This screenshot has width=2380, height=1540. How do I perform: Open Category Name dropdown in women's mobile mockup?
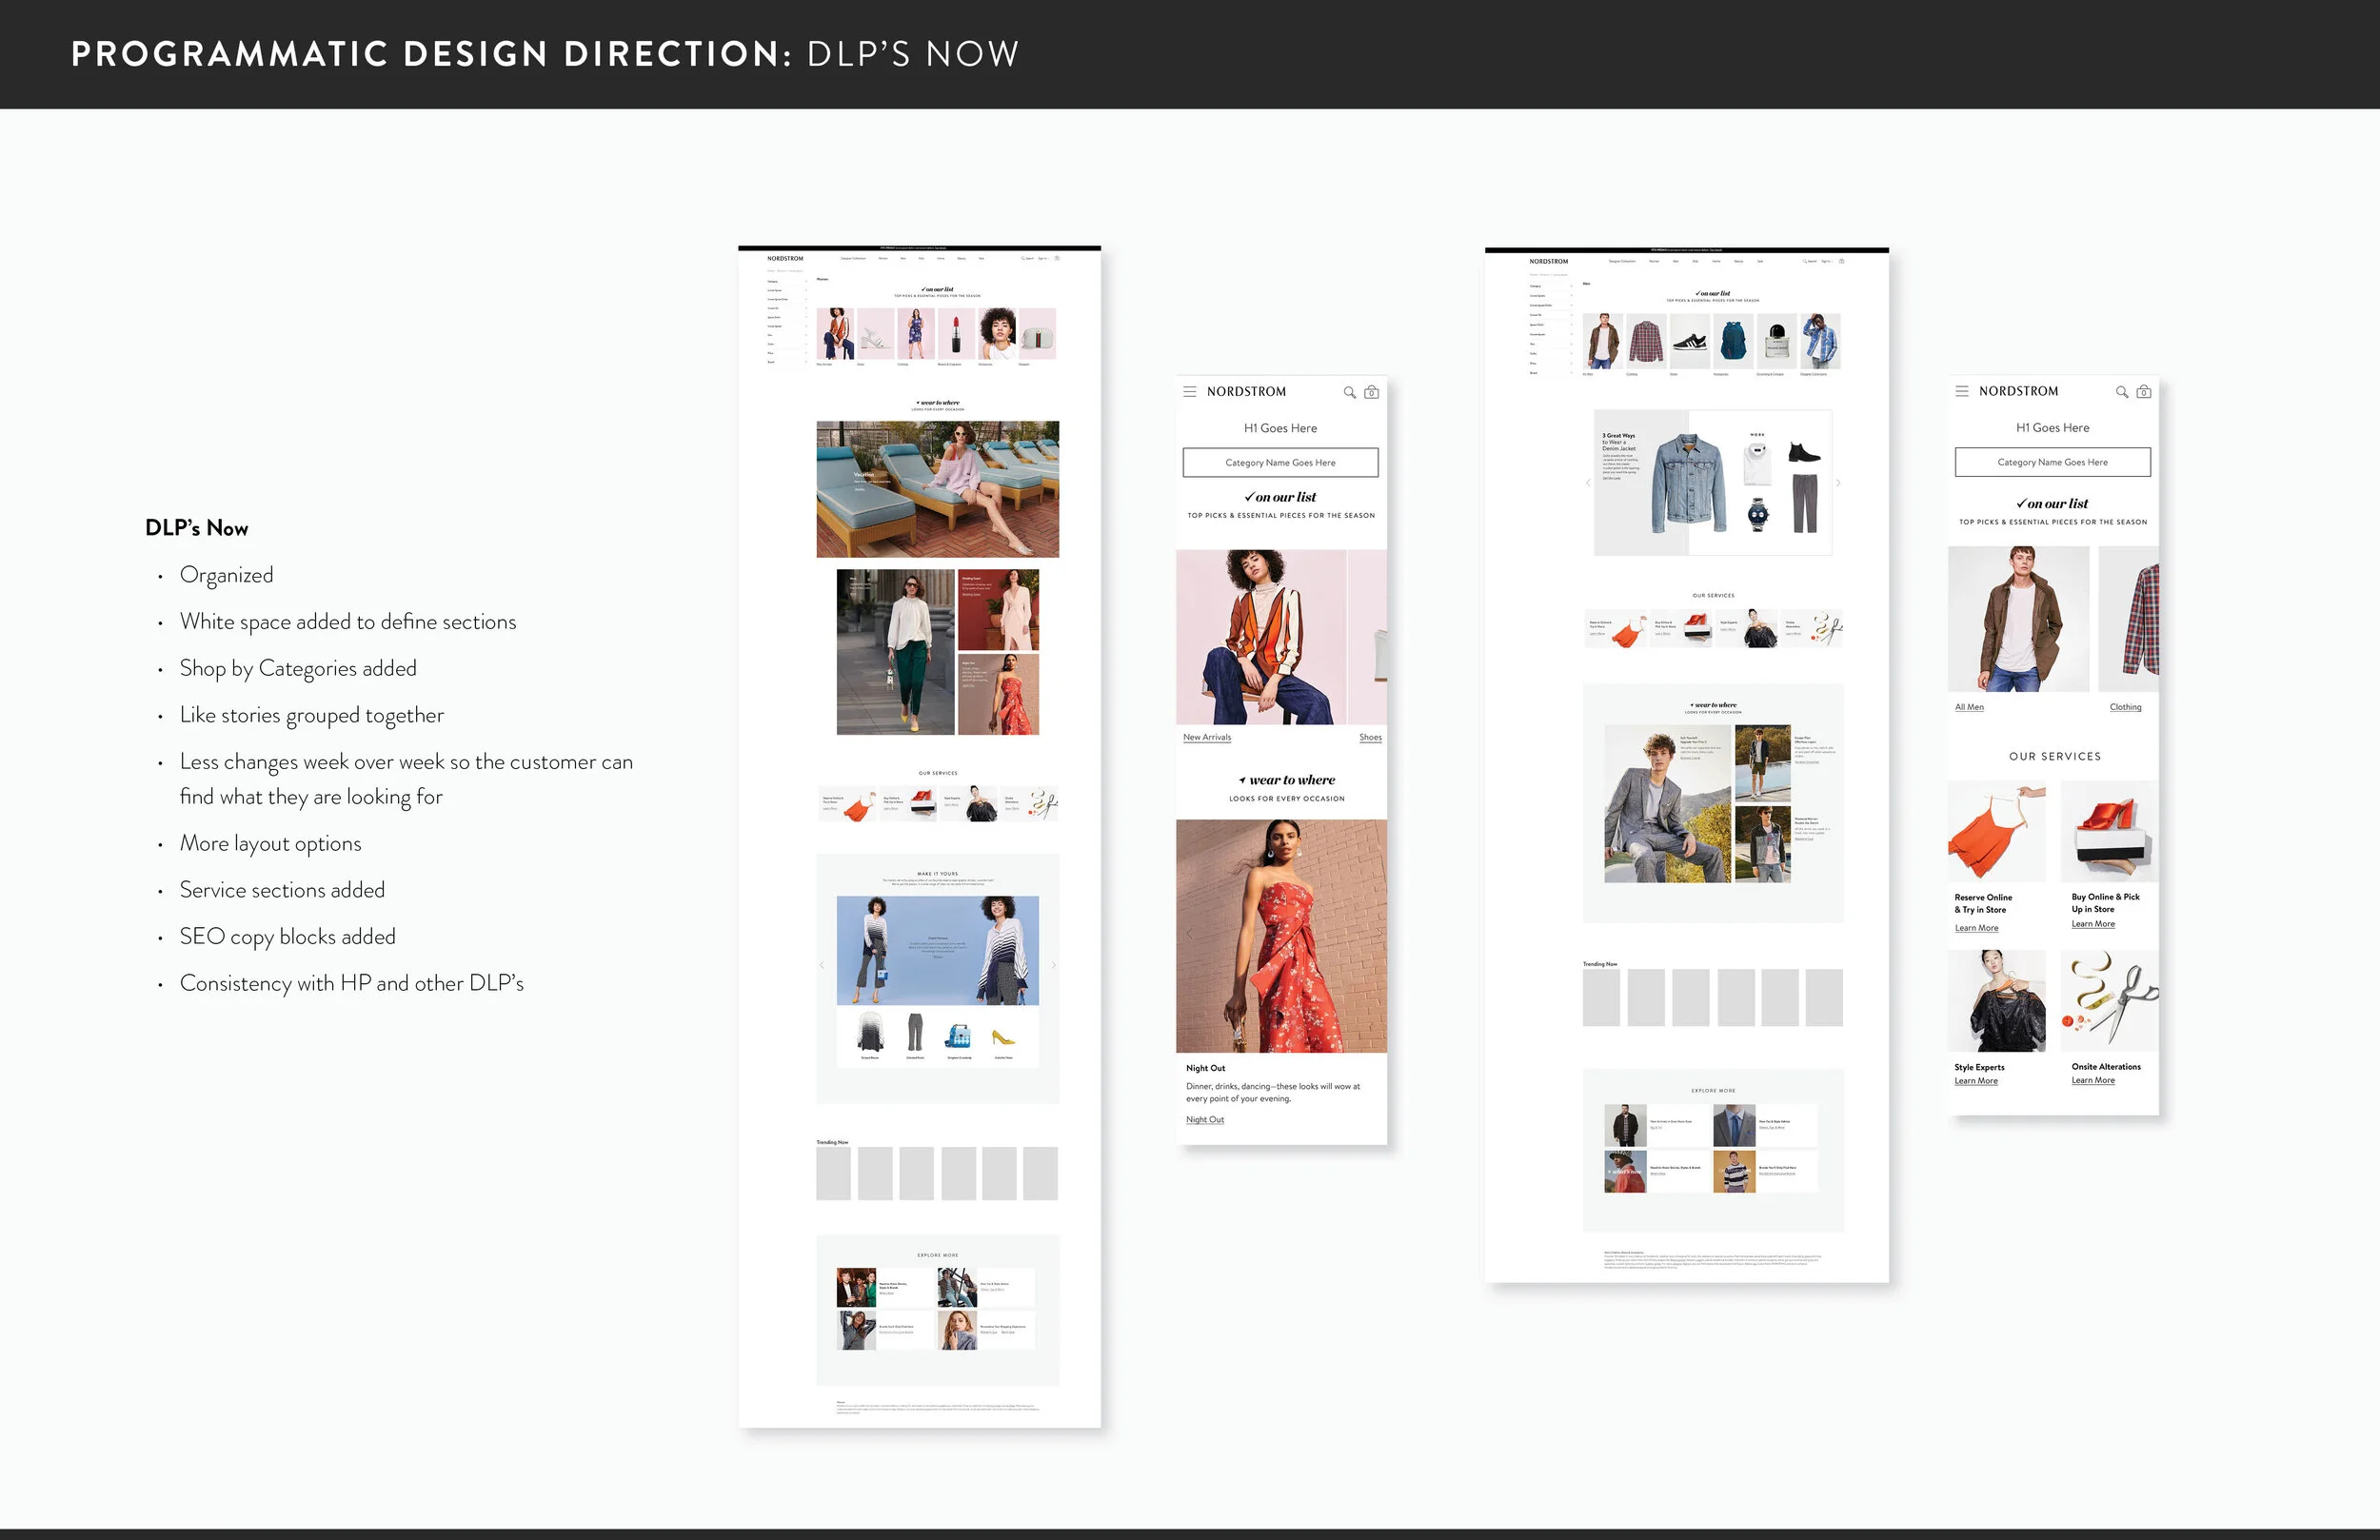coord(1280,462)
